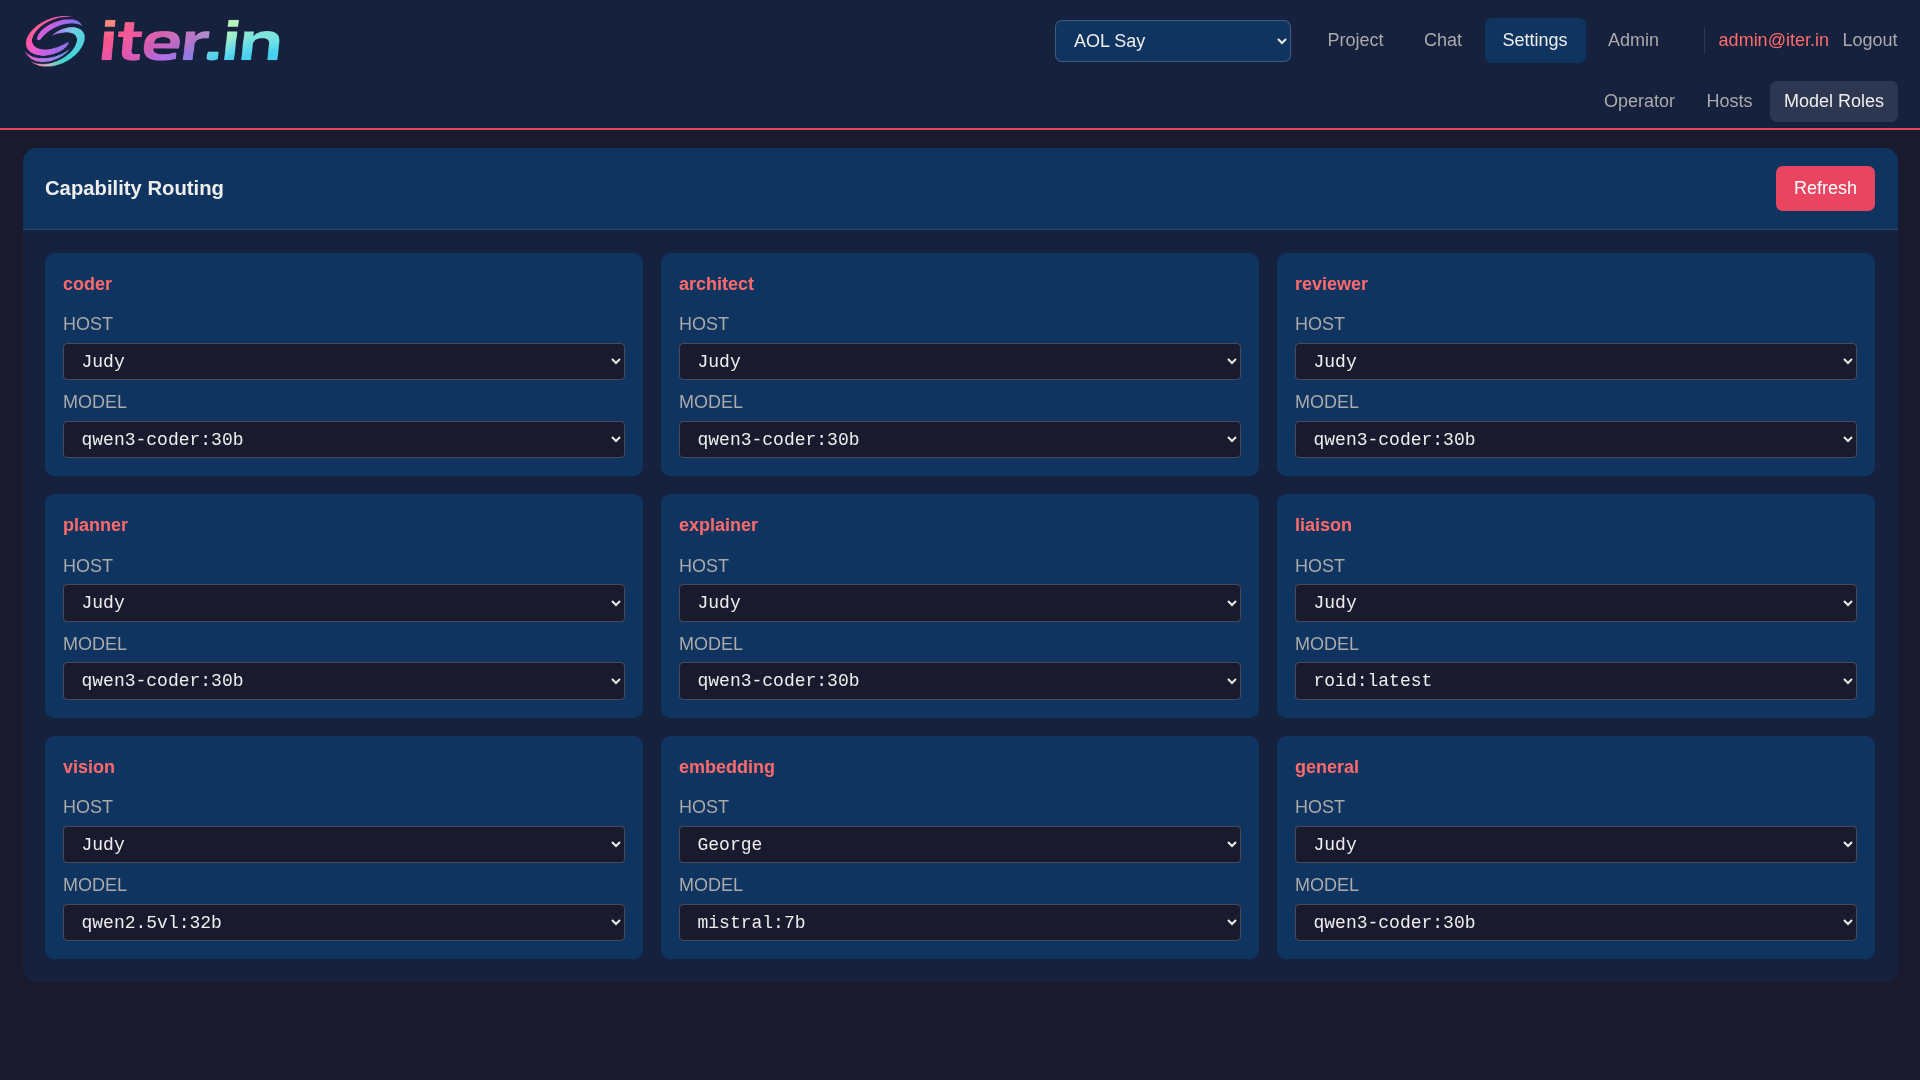Select the Model Roles sub-tab
Image resolution: width=1920 pixels, height=1080 pixels.
(x=1833, y=101)
